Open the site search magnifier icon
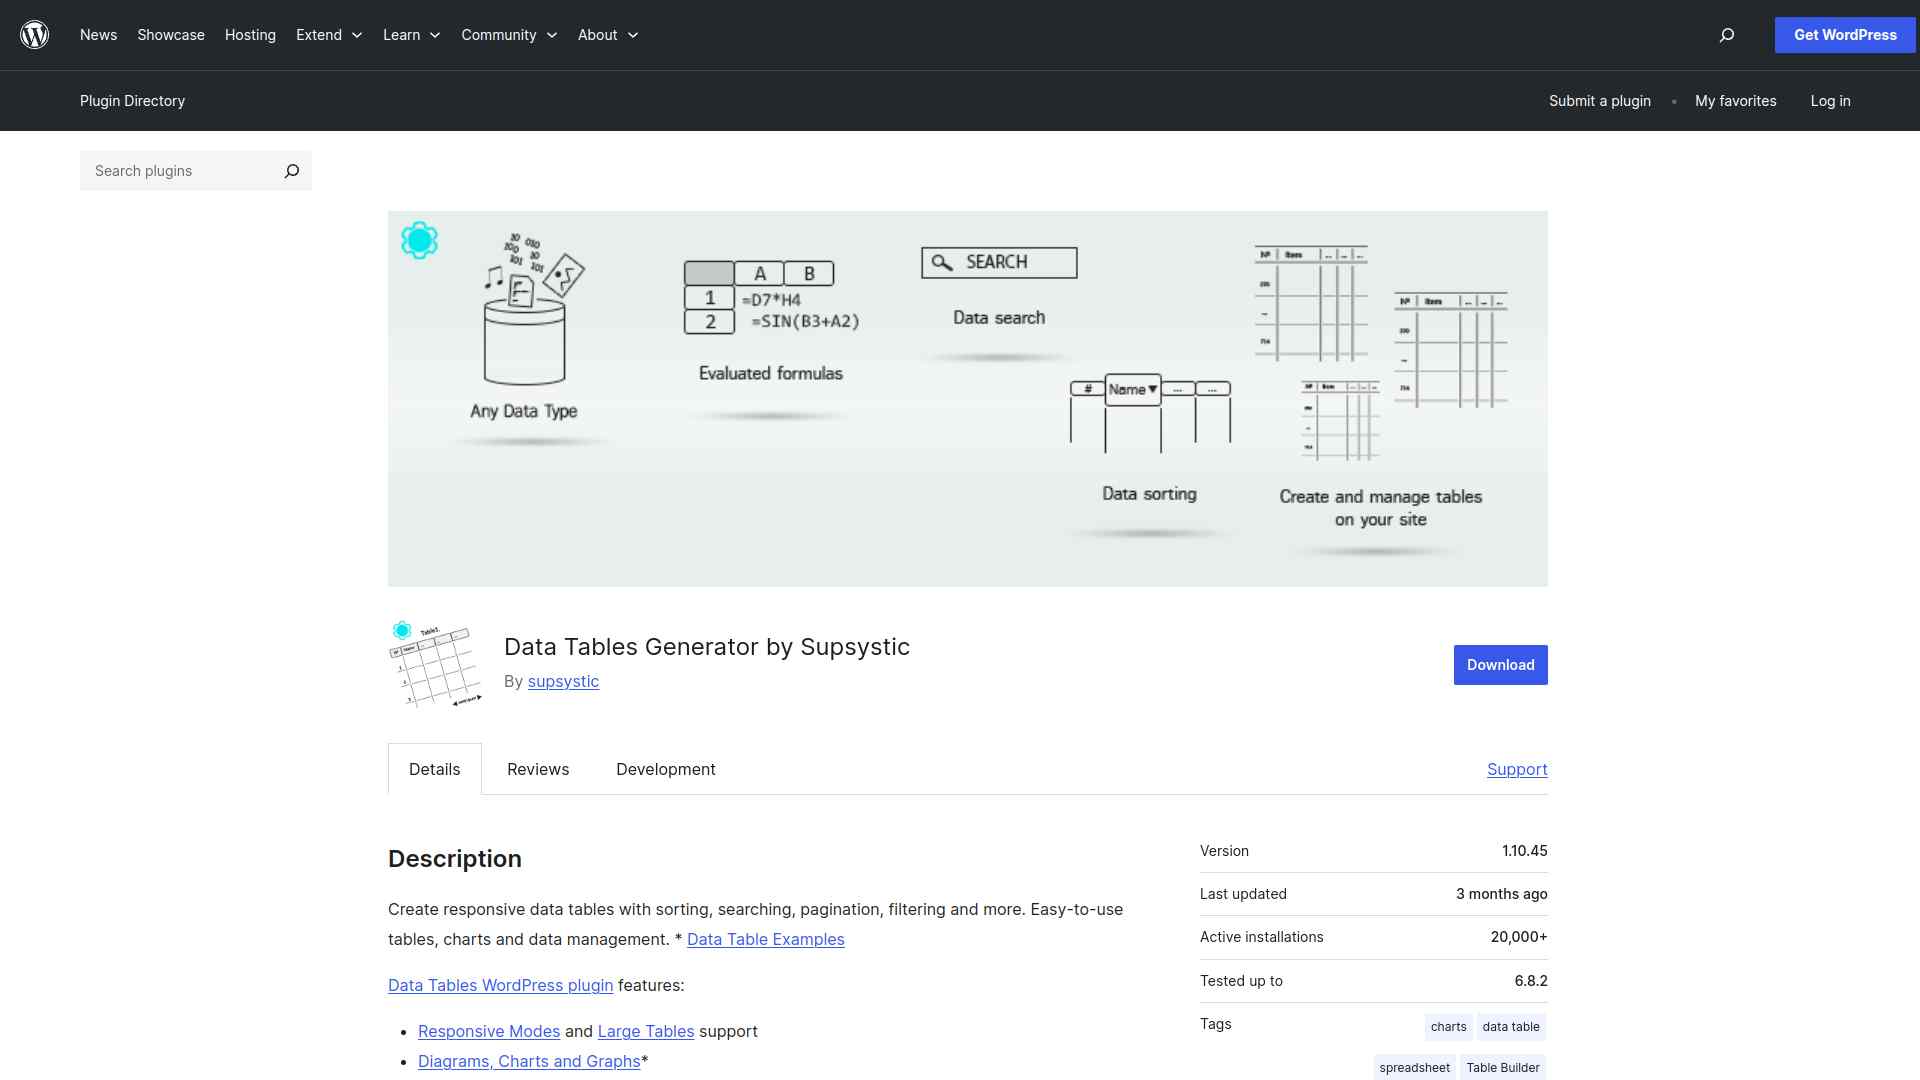Image resolution: width=1920 pixels, height=1080 pixels. pyautogui.click(x=1727, y=35)
